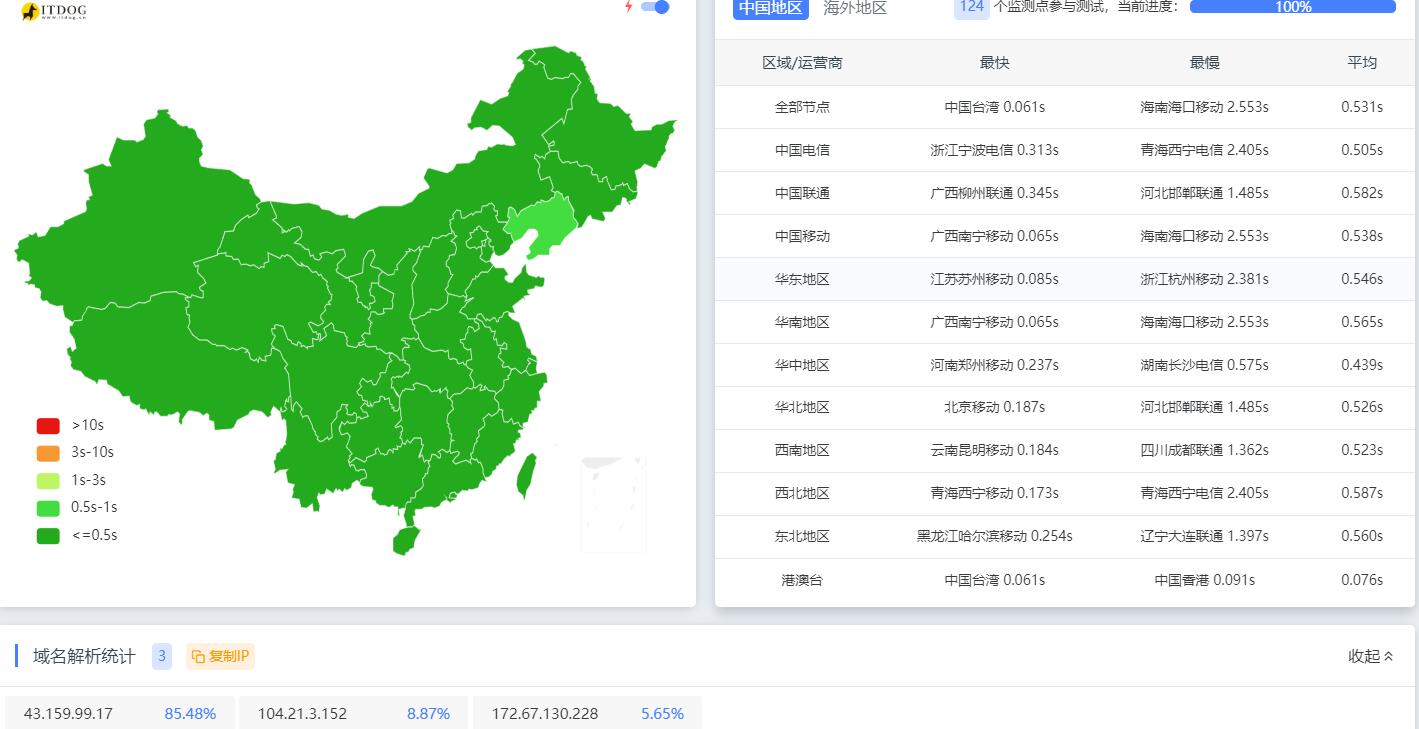Select the yellow-green 1s-3s legend swatch
Image resolution: width=1419 pixels, height=729 pixels.
(48, 480)
